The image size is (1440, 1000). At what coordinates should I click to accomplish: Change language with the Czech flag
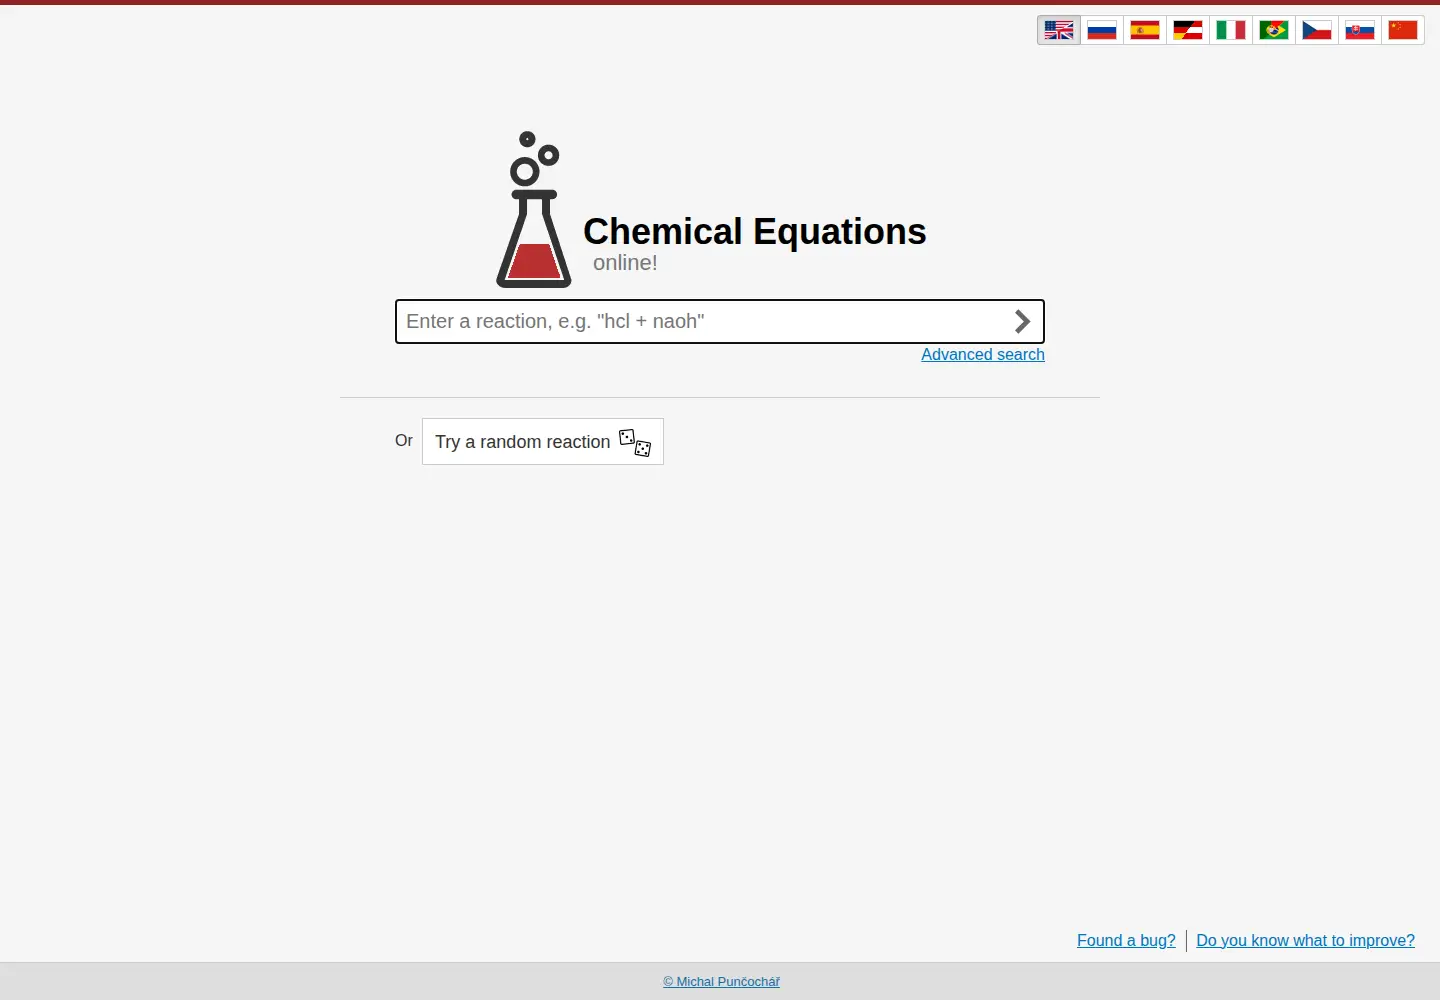pos(1317,30)
